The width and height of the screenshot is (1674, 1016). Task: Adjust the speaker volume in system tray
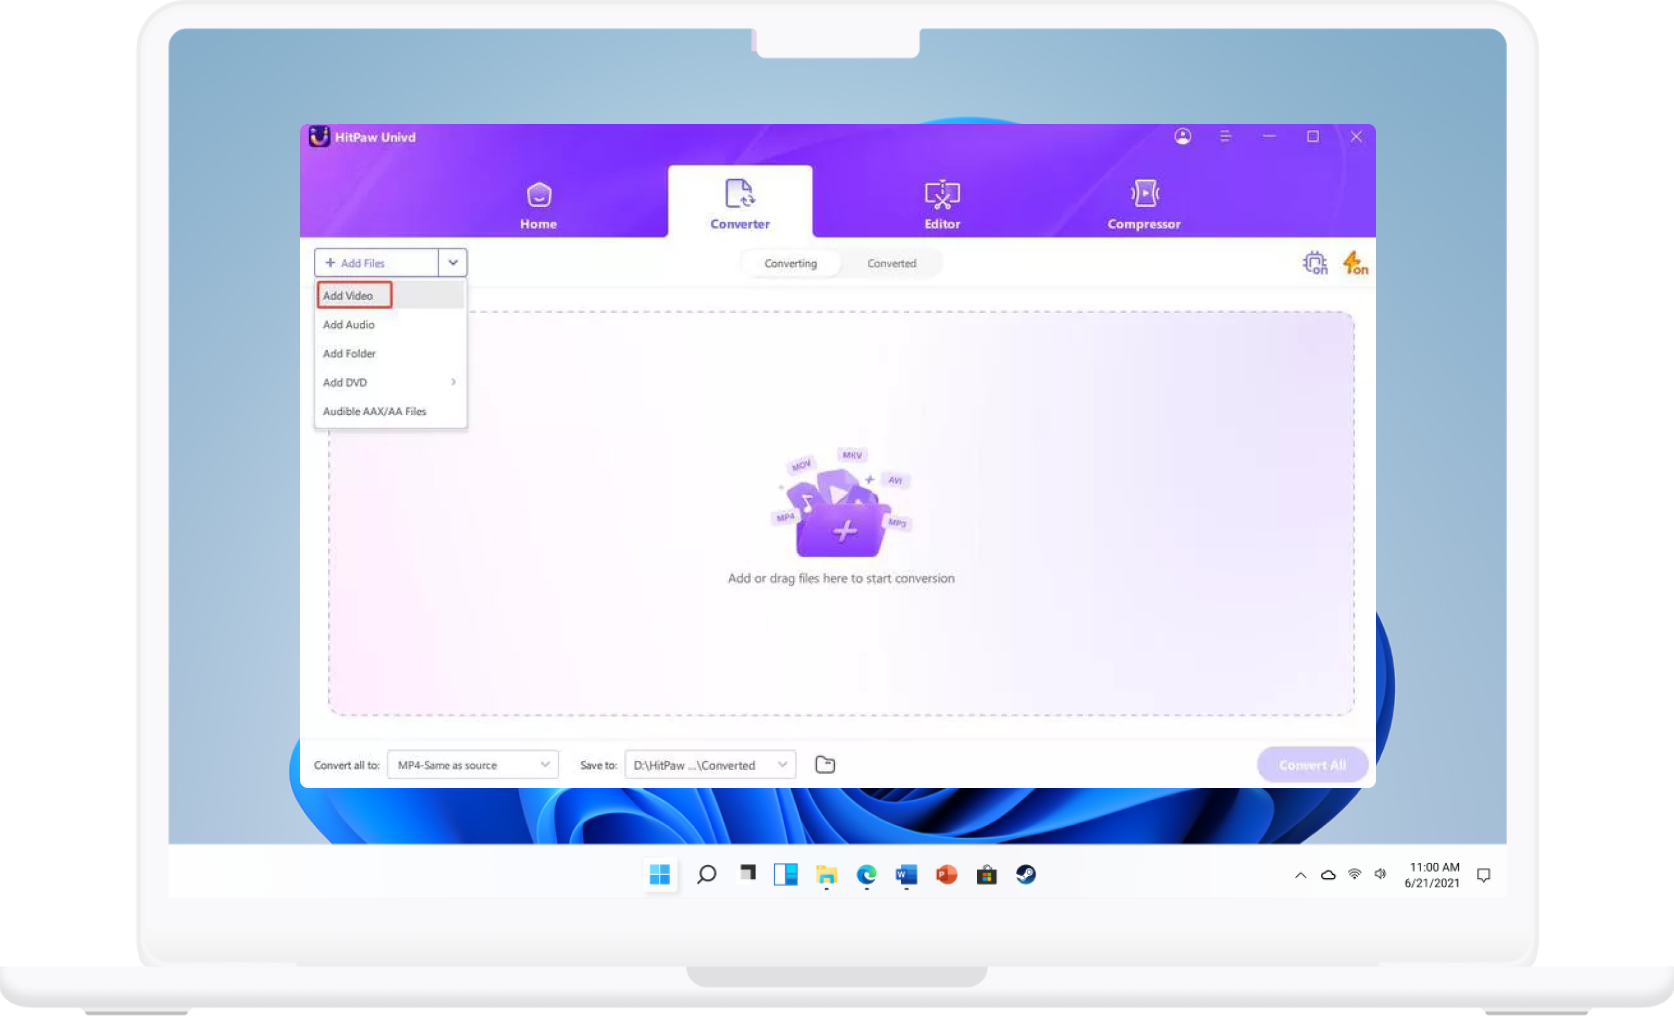click(1381, 873)
